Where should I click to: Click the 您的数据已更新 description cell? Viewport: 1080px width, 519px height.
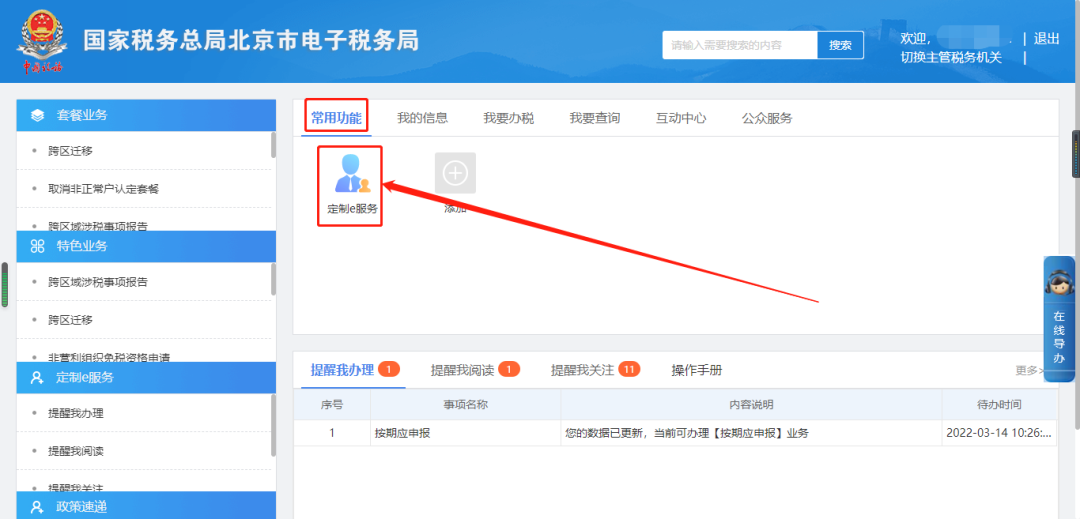point(751,433)
